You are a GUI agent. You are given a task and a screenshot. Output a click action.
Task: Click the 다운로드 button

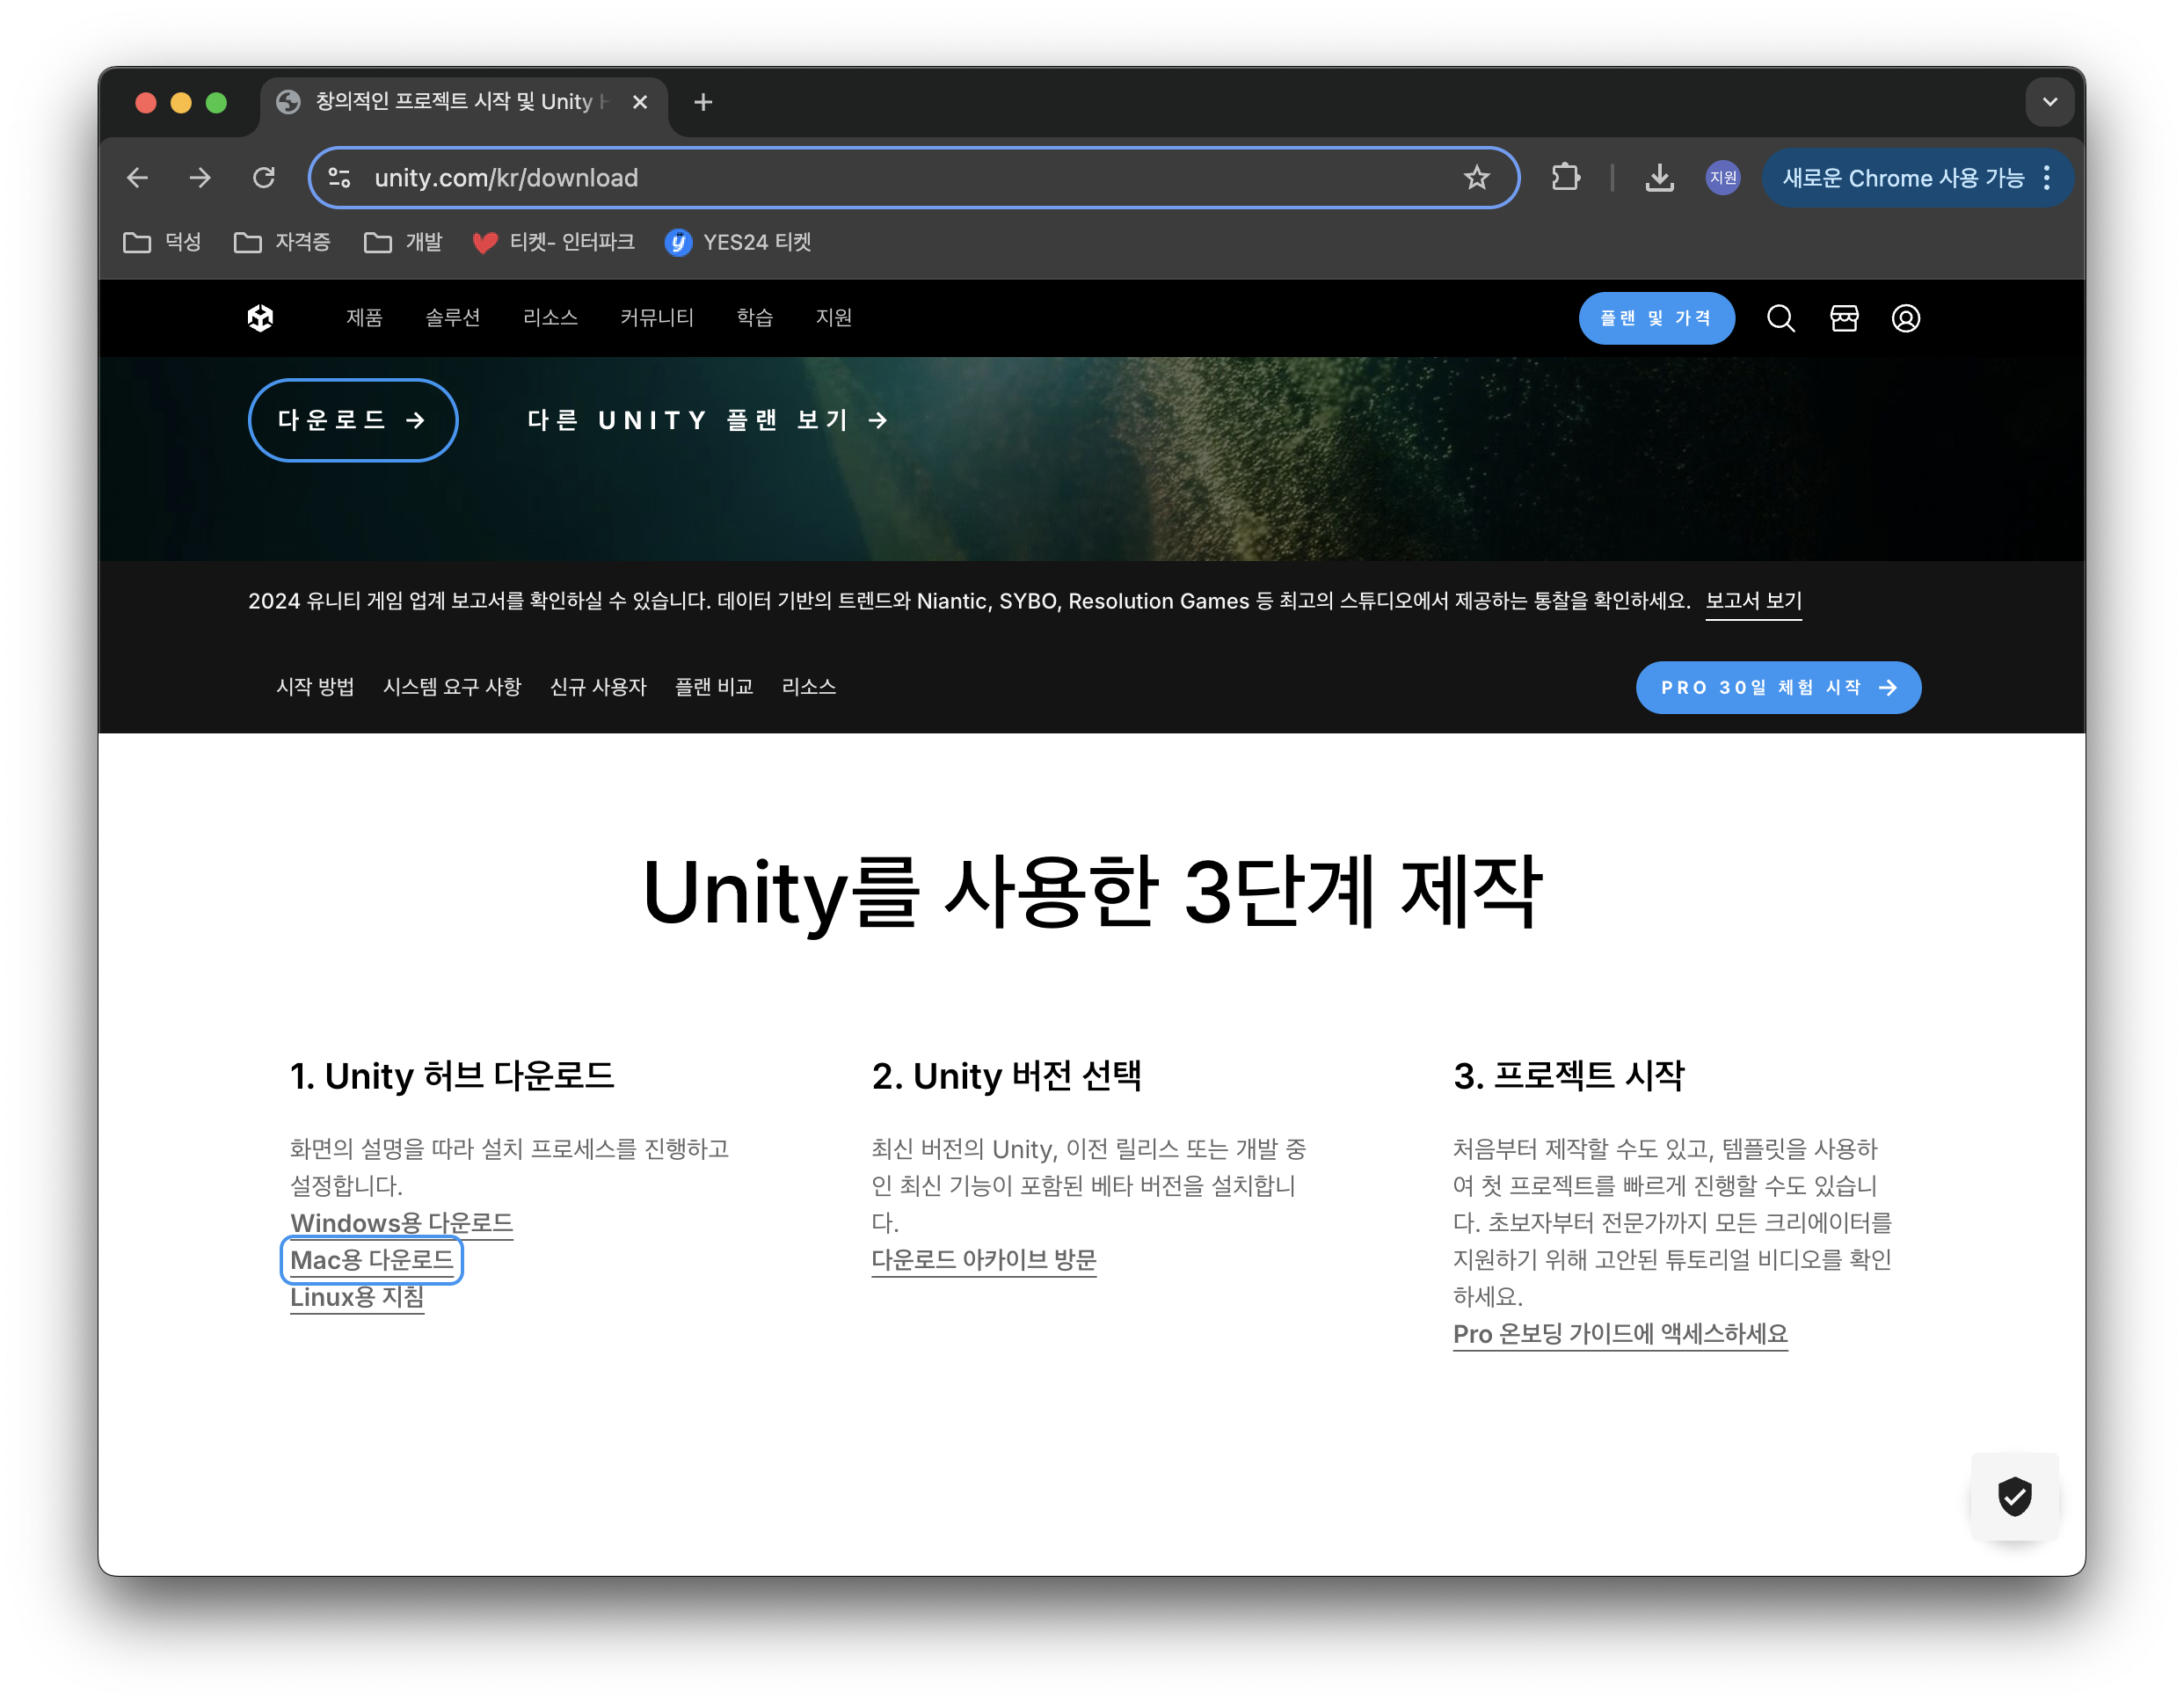(352, 420)
